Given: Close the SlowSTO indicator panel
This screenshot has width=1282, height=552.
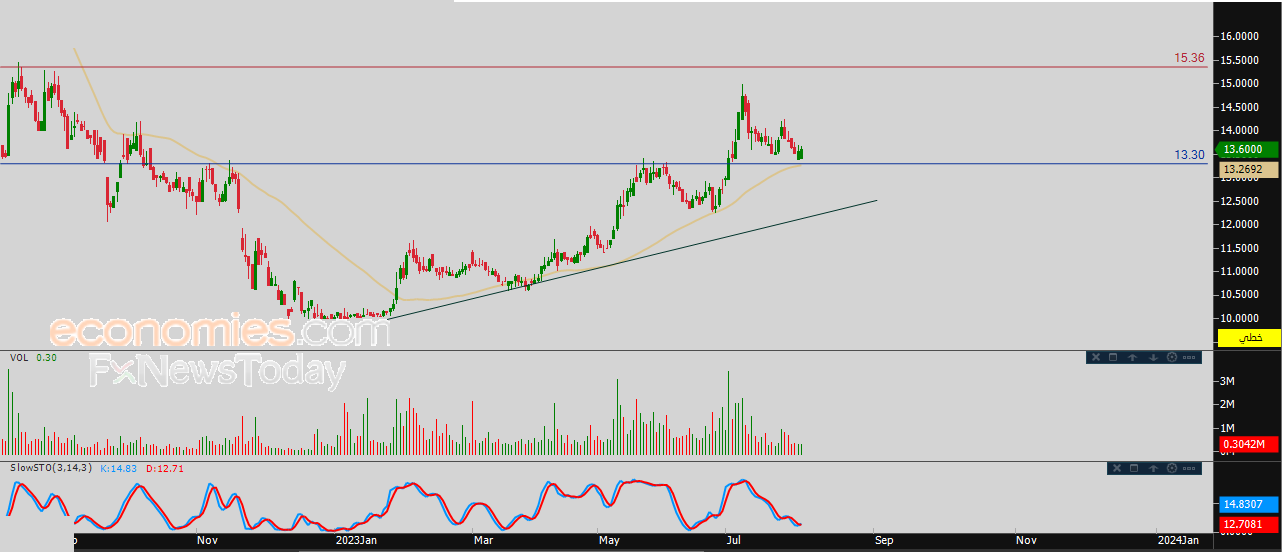Looking at the screenshot, I should pos(1117,468).
